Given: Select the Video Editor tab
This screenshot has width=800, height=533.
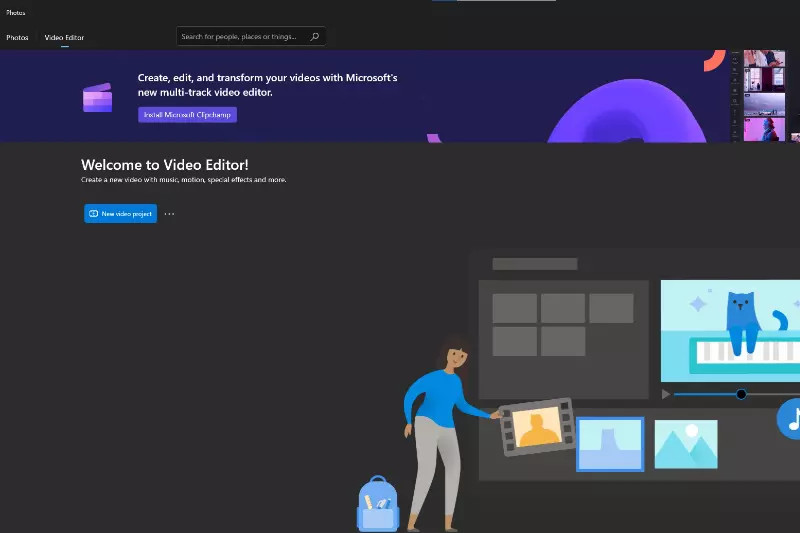Looking at the screenshot, I should [64, 37].
